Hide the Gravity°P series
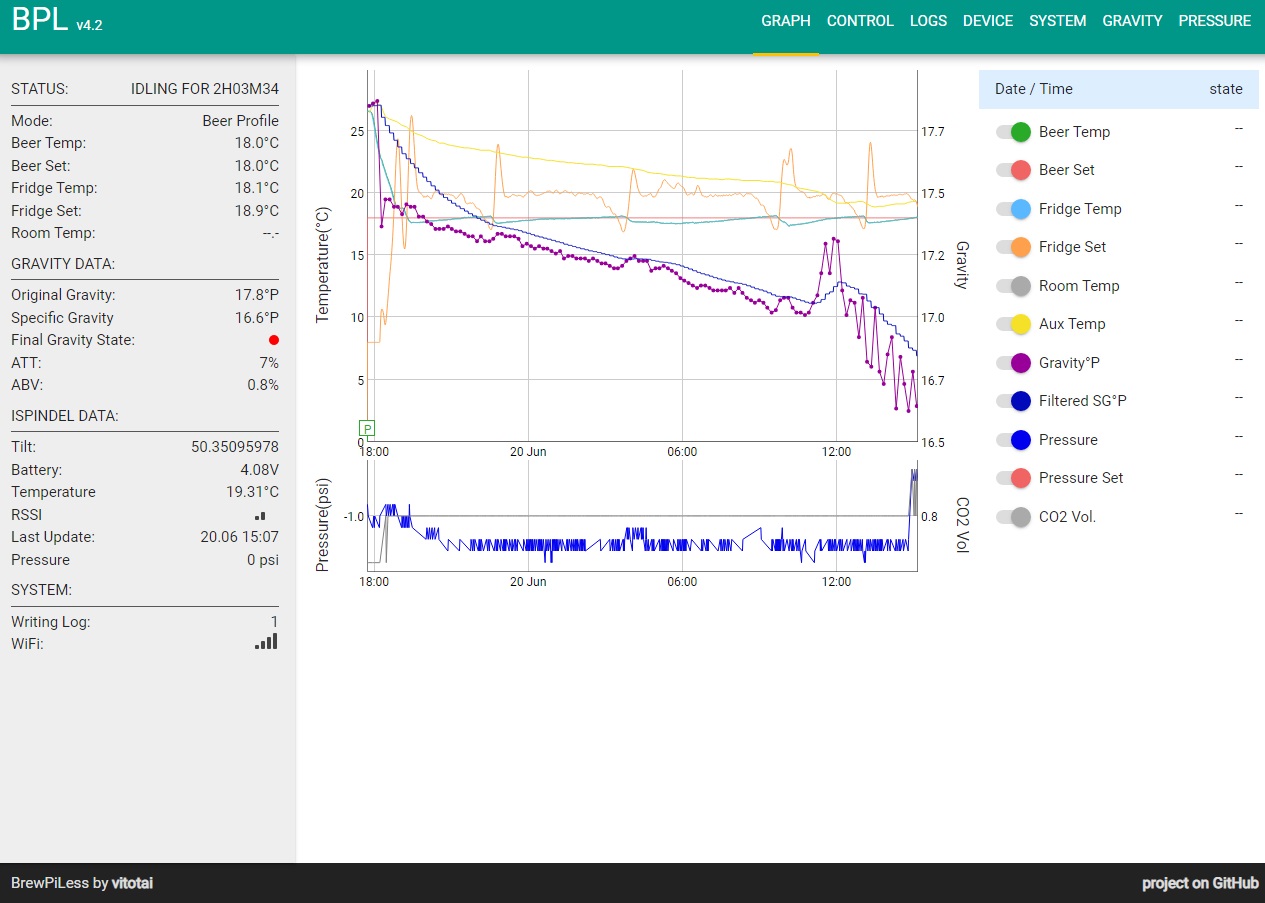 1013,363
